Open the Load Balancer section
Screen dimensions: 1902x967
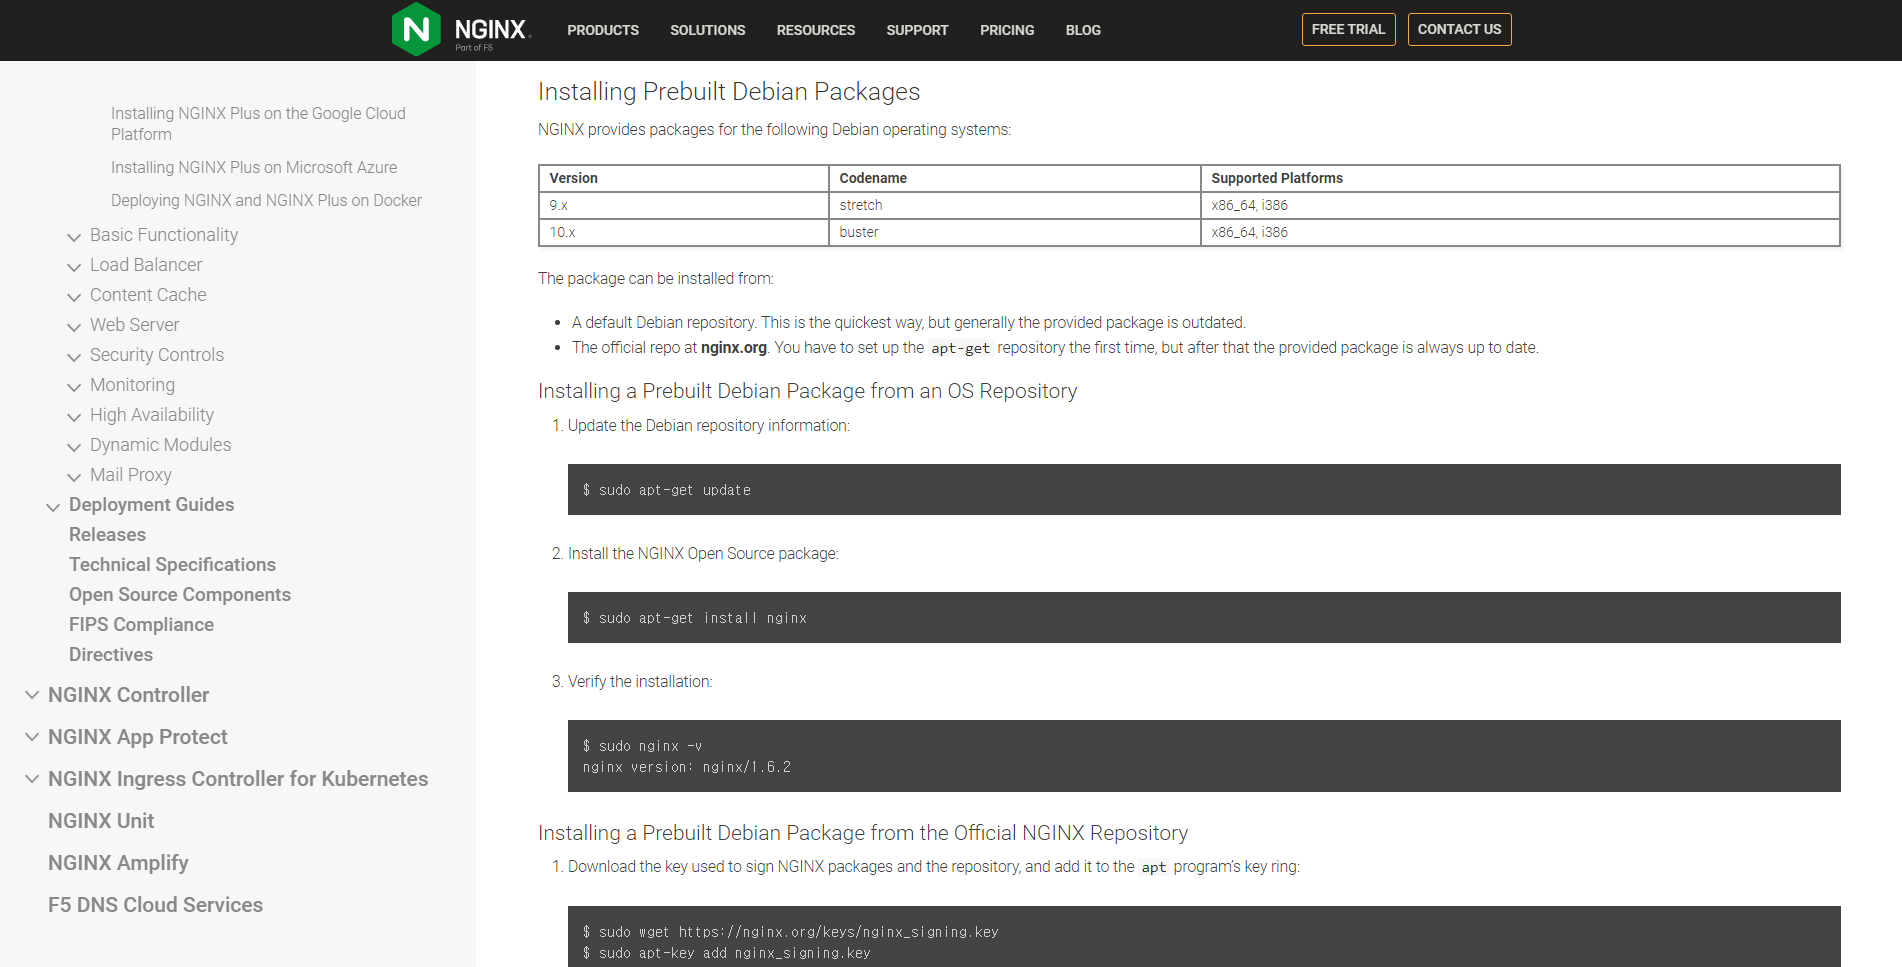(x=146, y=265)
